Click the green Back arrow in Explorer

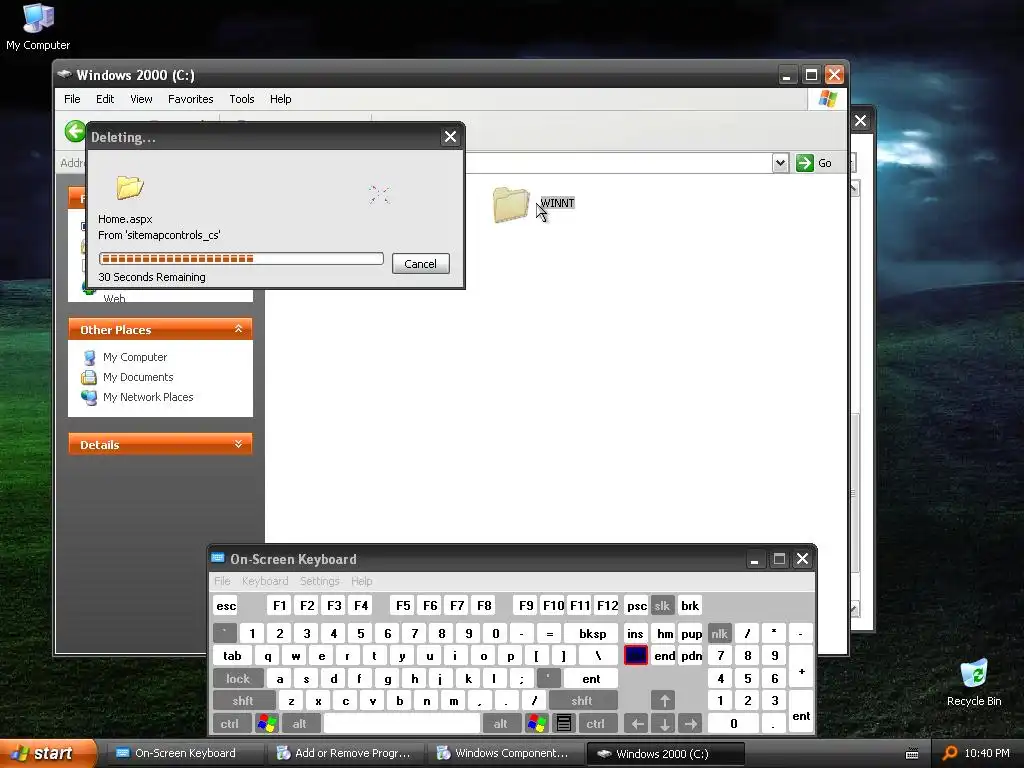point(75,131)
